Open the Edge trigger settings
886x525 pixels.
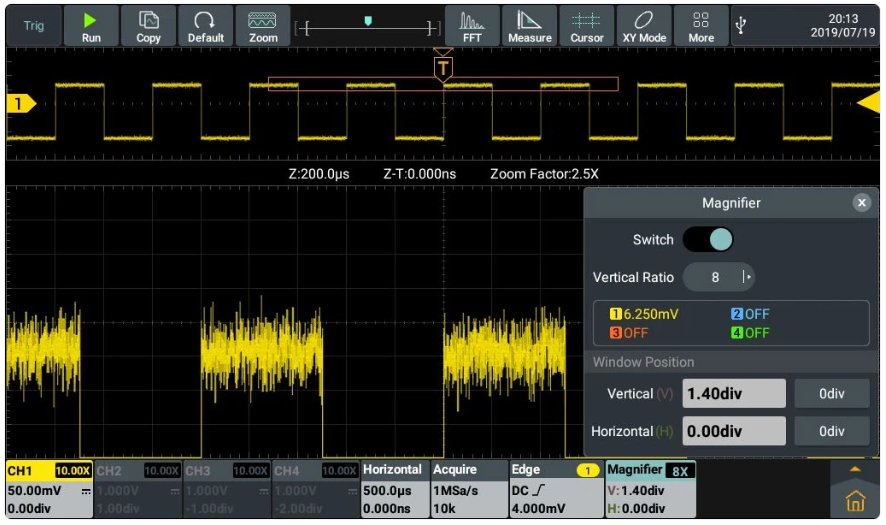(x=555, y=489)
